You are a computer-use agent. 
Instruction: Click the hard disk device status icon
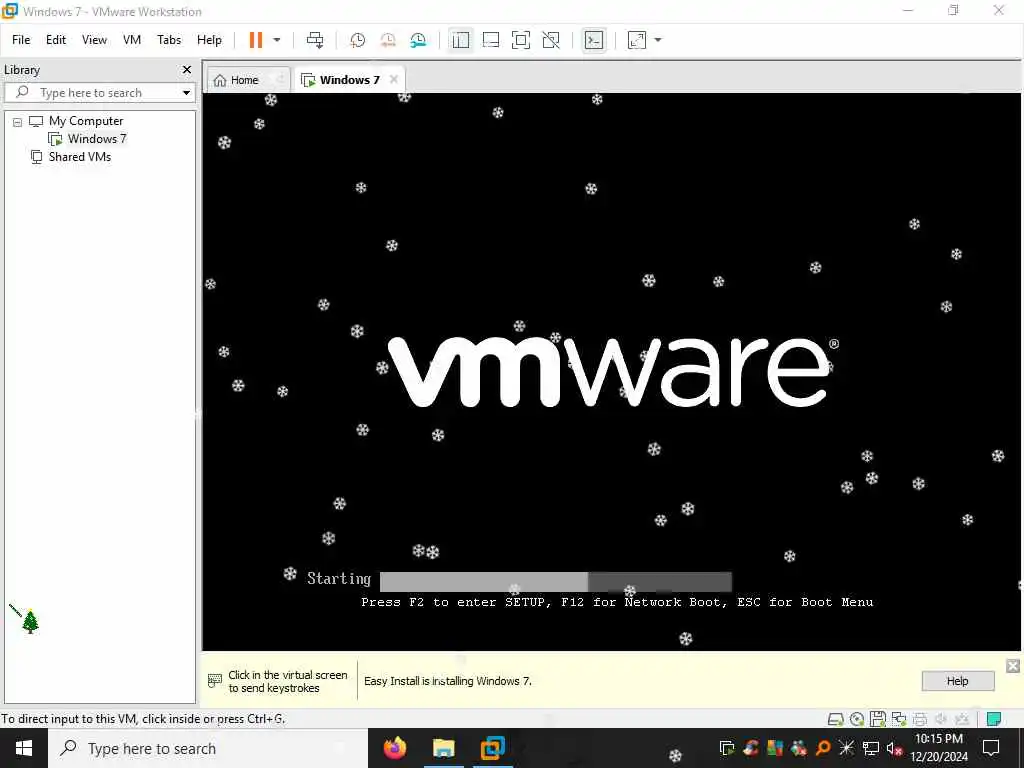pos(835,719)
